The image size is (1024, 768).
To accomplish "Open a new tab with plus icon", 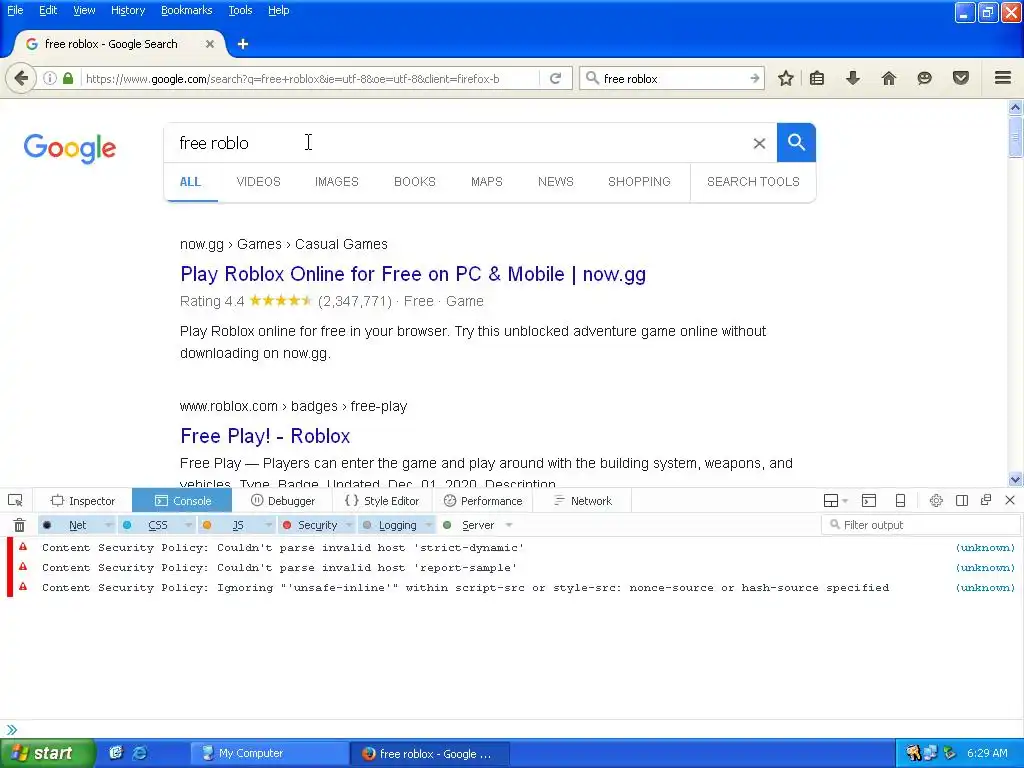I will click(x=243, y=44).
